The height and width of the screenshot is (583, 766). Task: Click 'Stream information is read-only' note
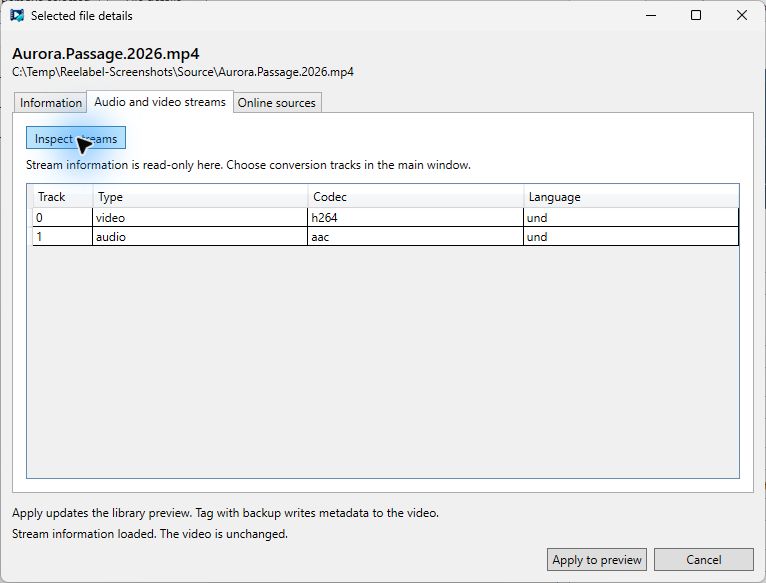tap(248, 165)
